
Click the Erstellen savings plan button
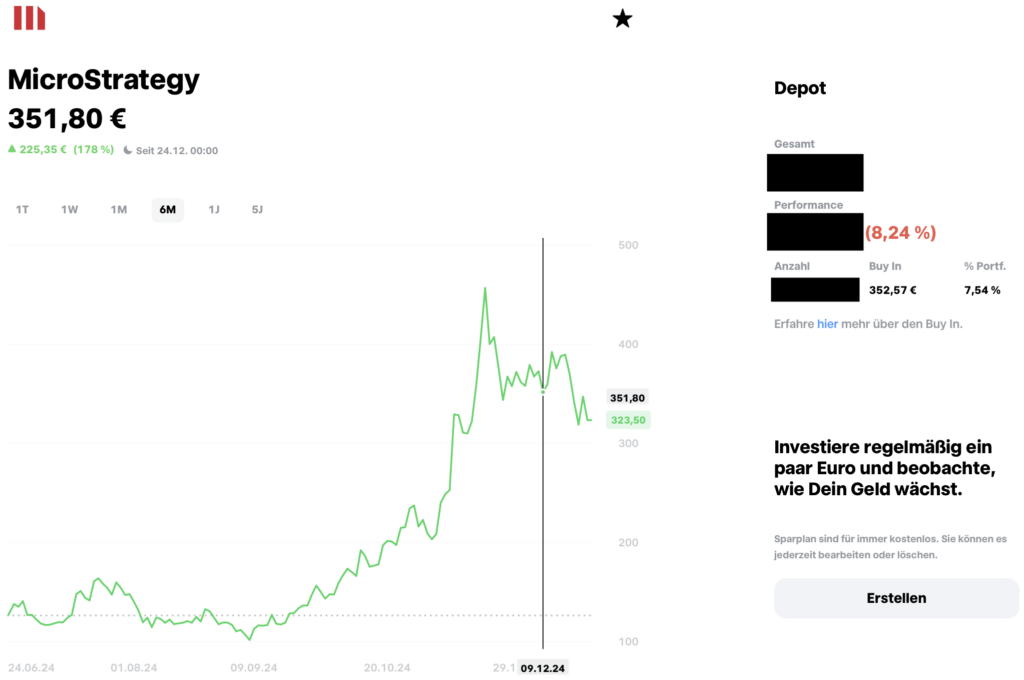[896, 598]
